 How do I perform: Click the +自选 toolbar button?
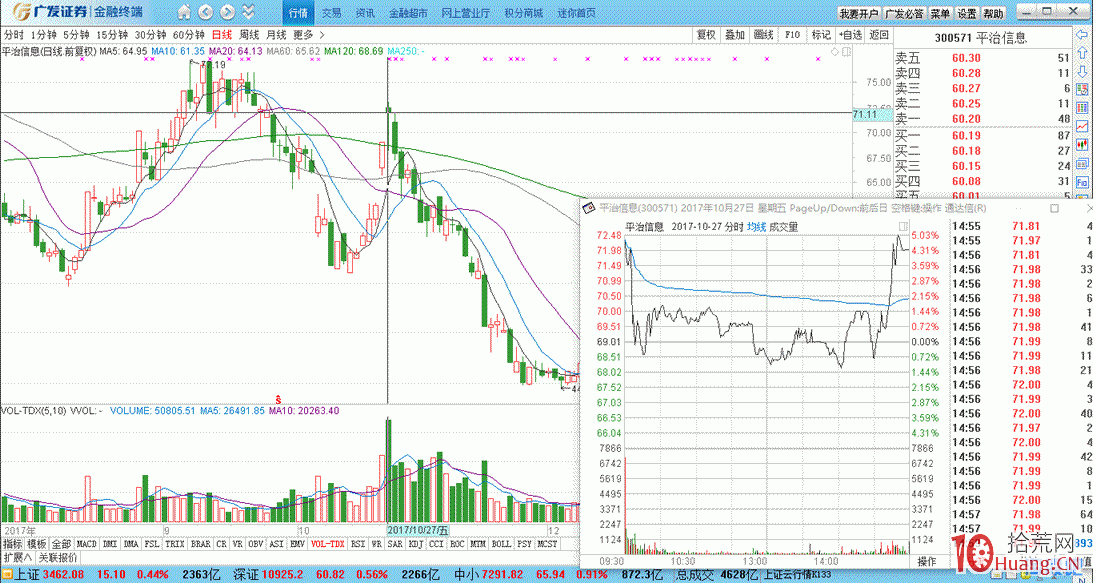click(850, 34)
